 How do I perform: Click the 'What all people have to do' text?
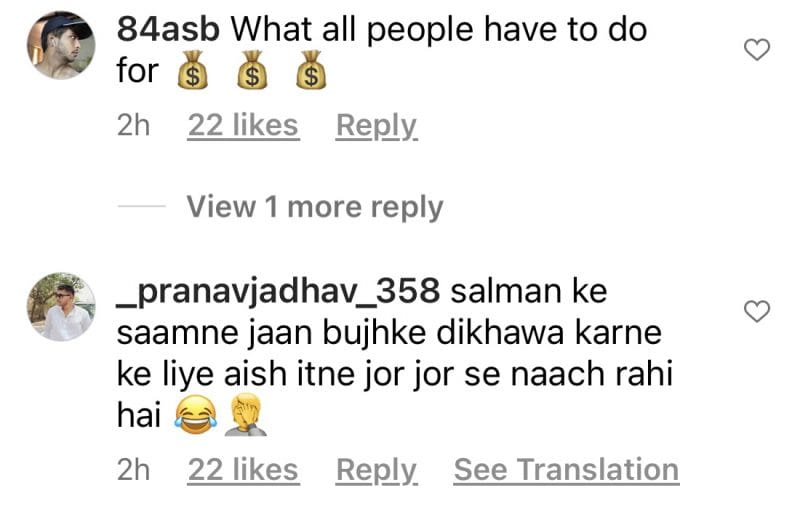click(x=439, y=31)
